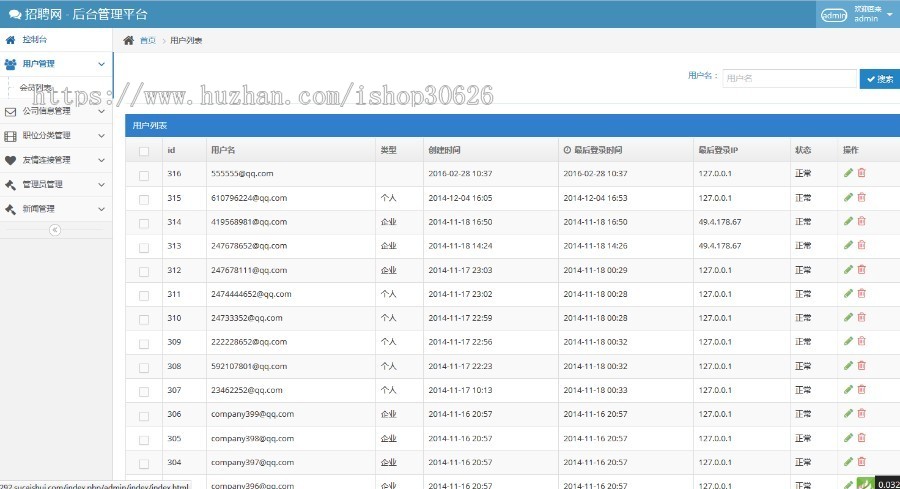
Task: Click the edit pencil for user 310
Action: pos(848,317)
